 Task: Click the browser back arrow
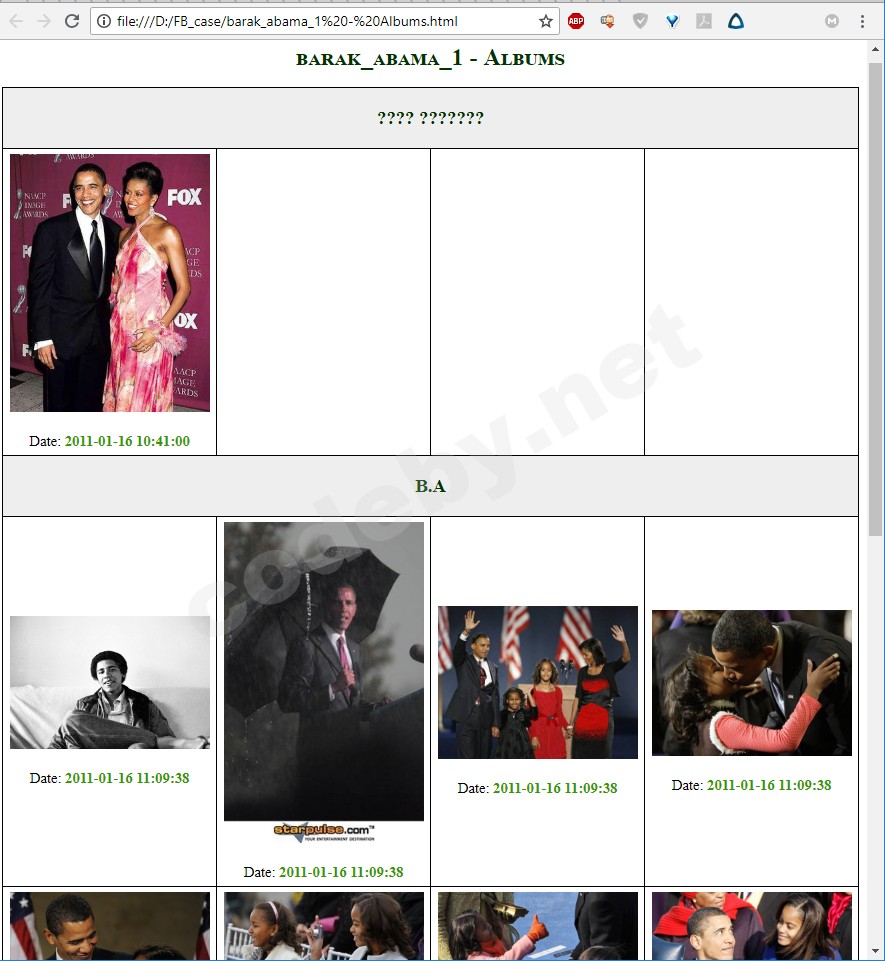pyautogui.click(x=17, y=21)
